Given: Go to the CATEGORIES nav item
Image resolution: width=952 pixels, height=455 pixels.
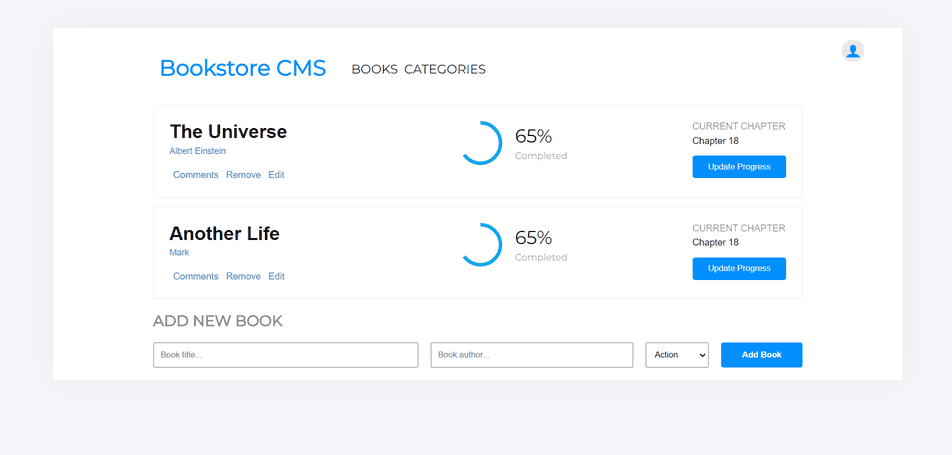Looking at the screenshot, I should point(445,69).
